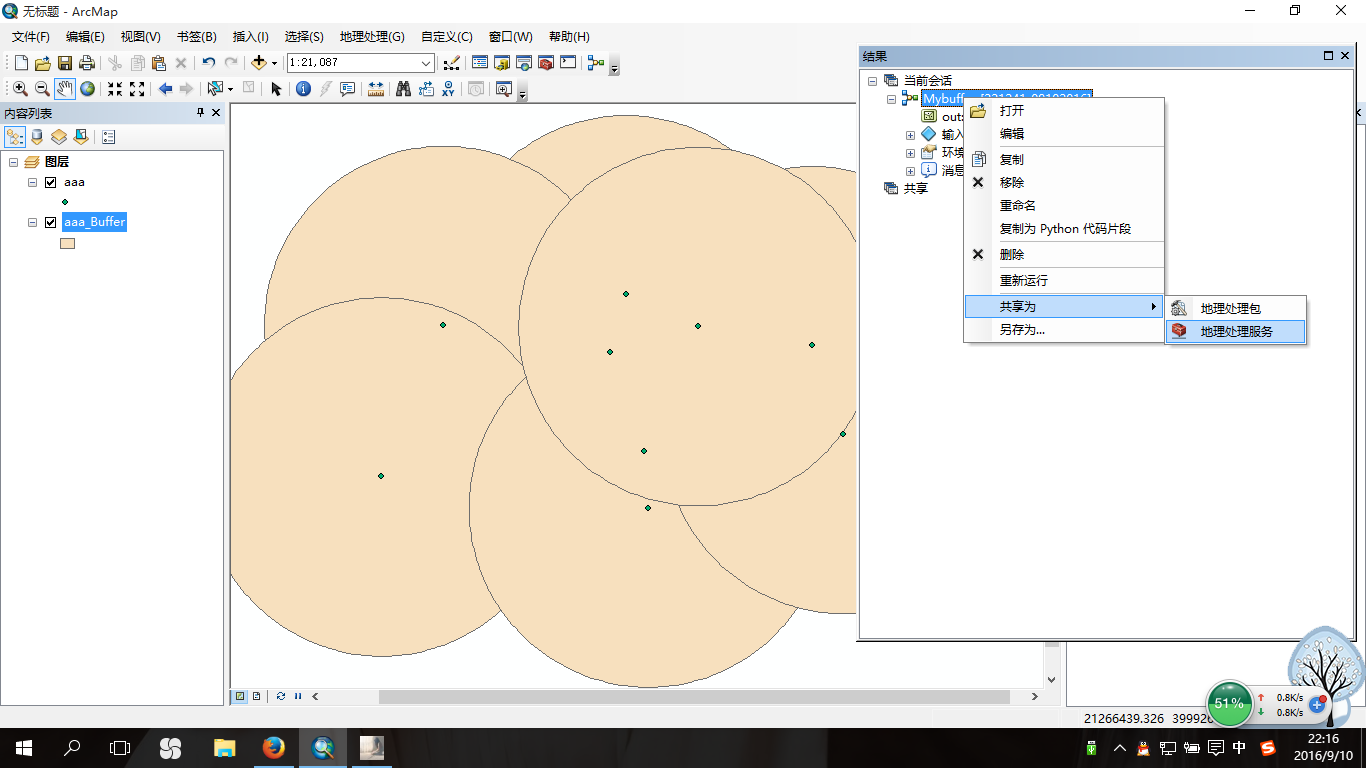The width and height of the screenshot is (1366, 768).
Task: Click the Undo arrow icon
Action: 208,62
